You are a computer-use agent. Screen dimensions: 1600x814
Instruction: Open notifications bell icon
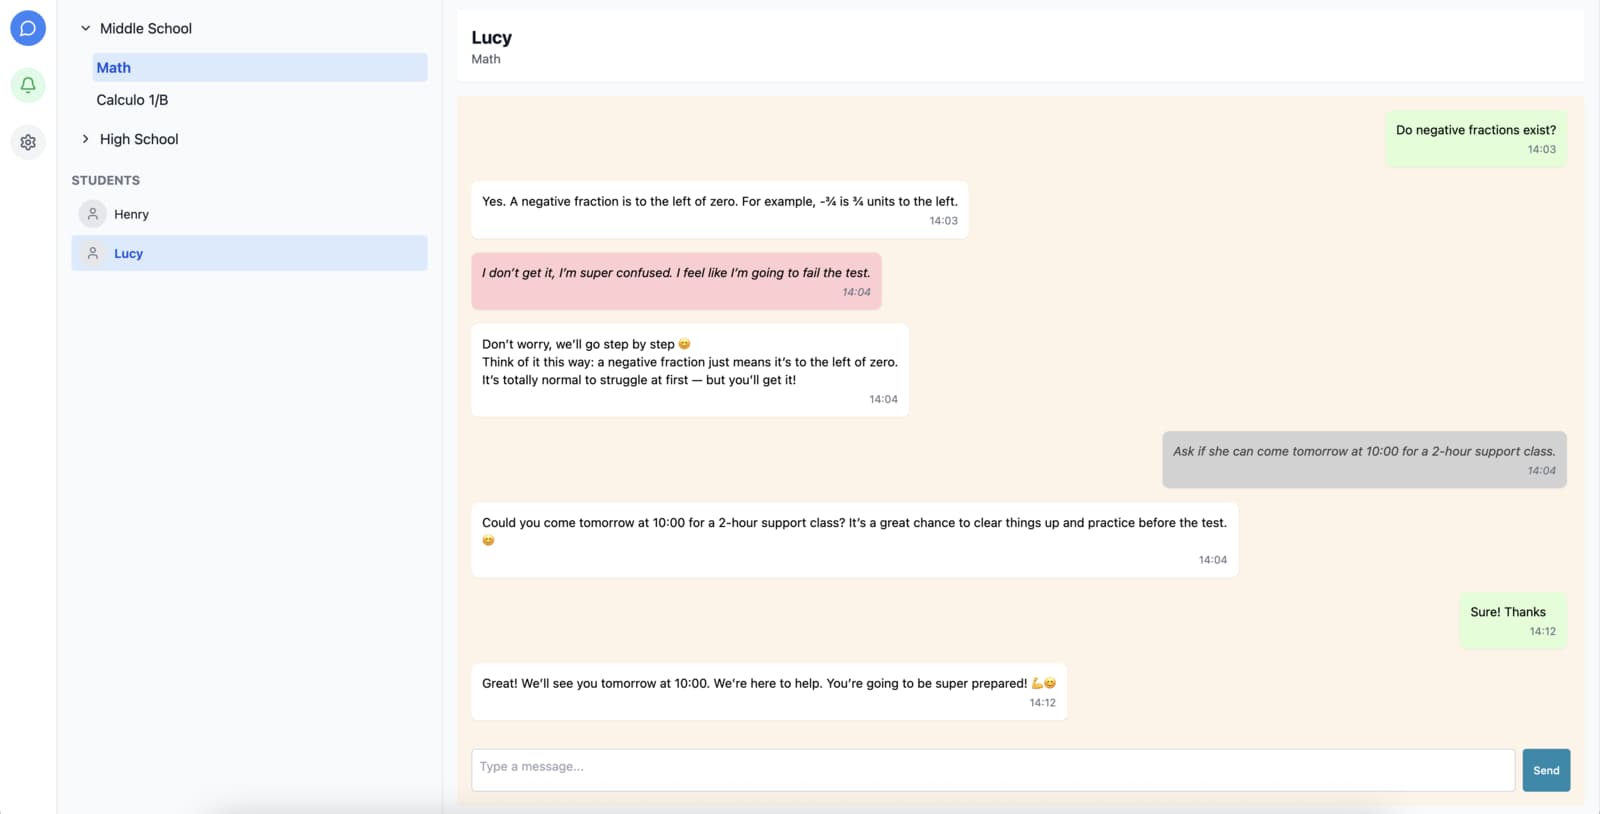point(28,85)
